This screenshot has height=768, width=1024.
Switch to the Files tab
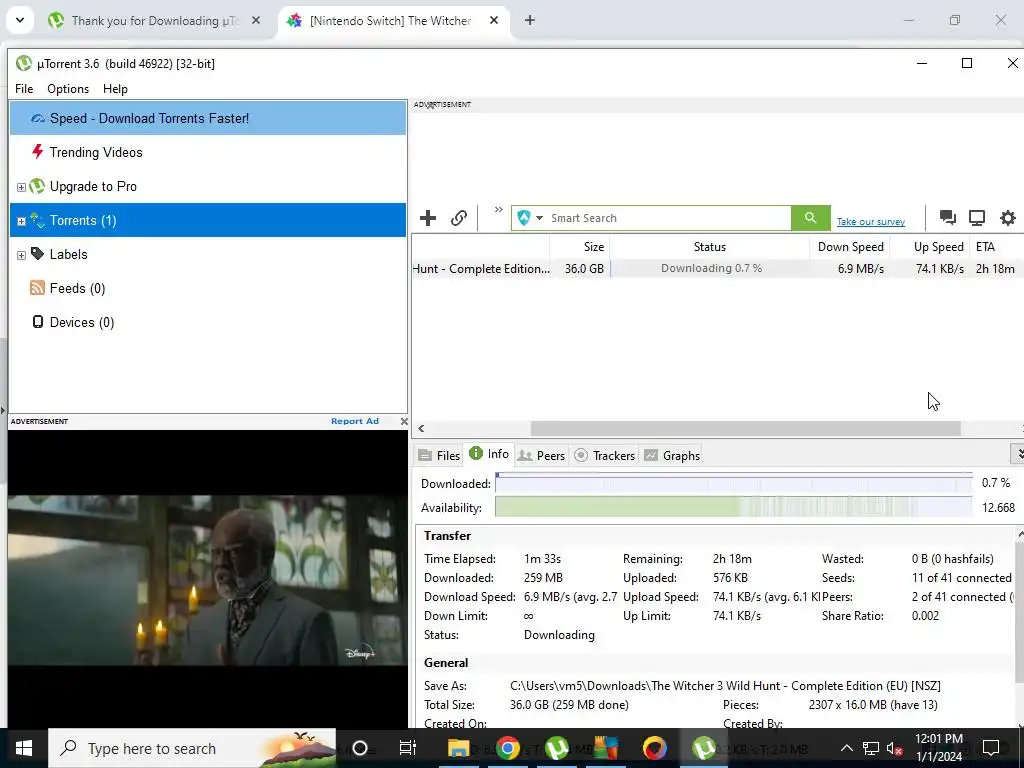click(439, 455)
